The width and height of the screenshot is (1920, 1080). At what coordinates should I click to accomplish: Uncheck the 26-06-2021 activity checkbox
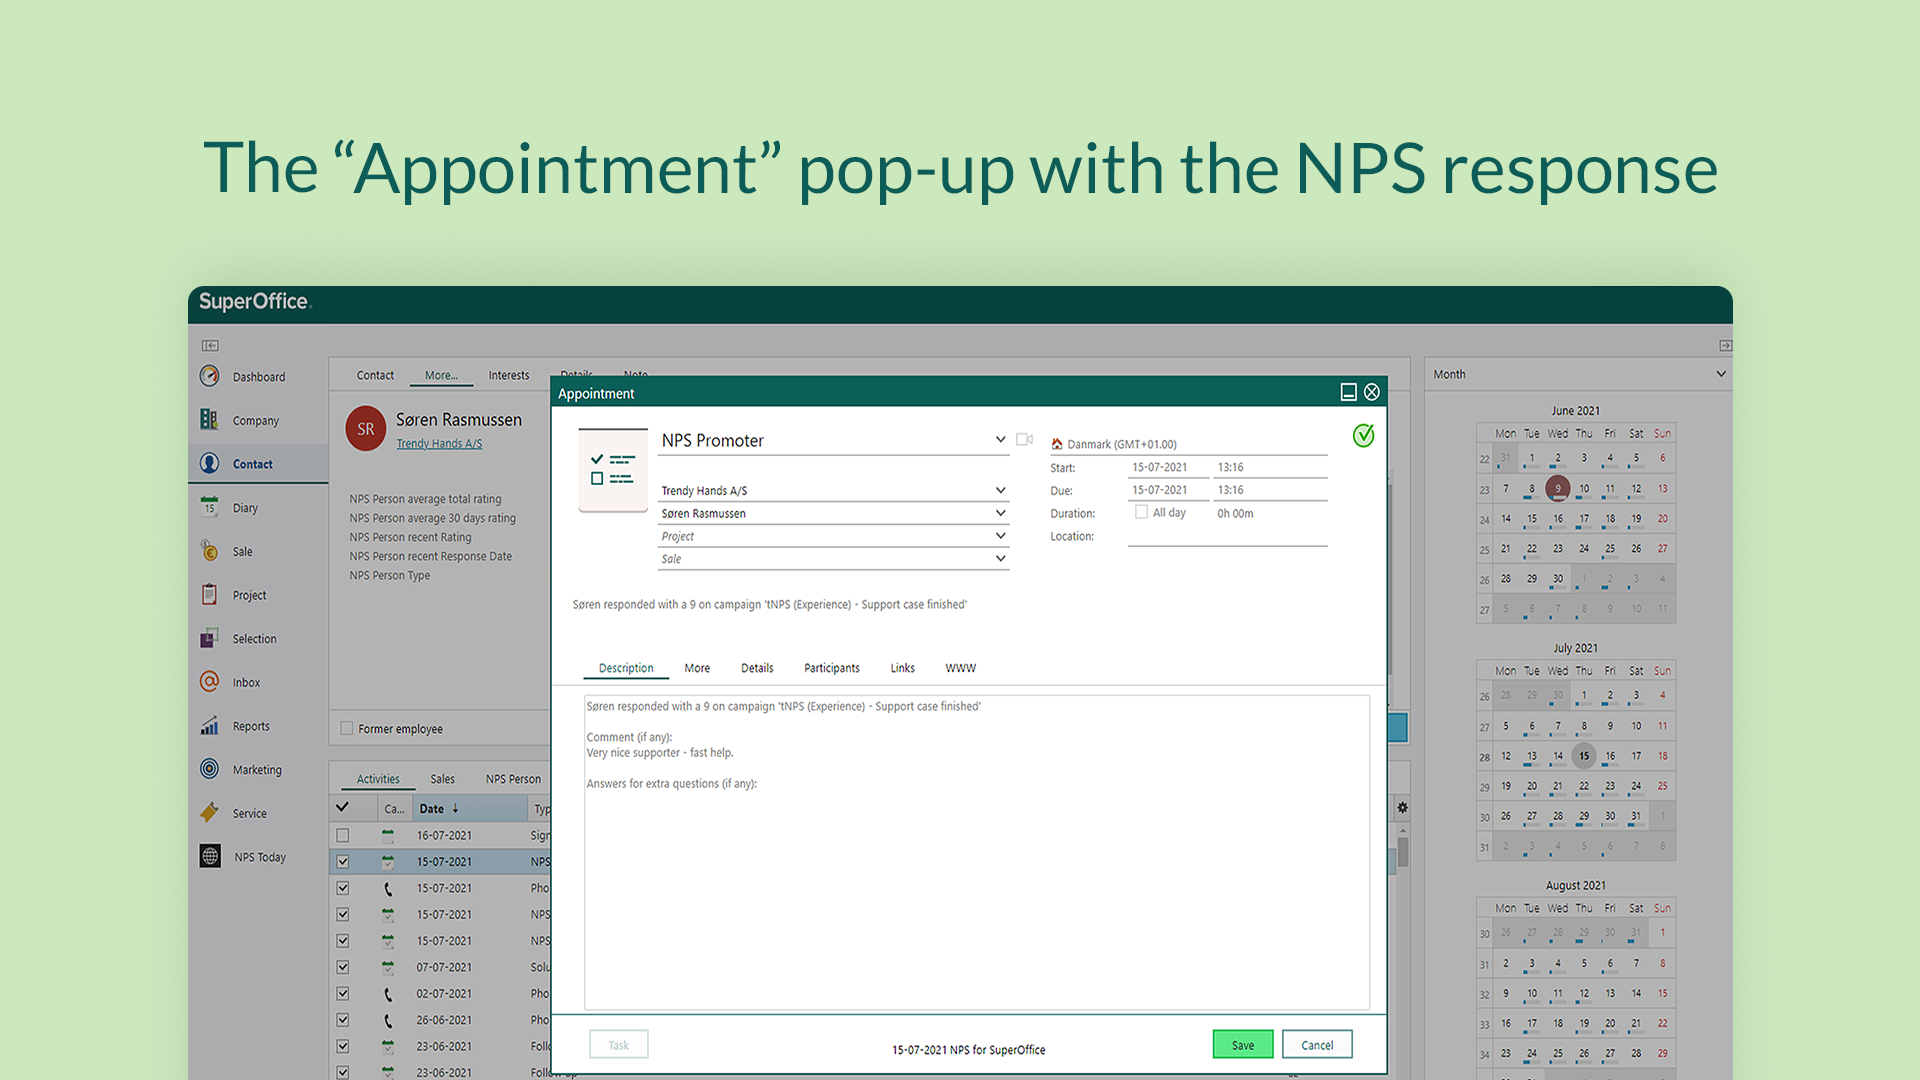pyautogui.click(x=343, y=1021)
